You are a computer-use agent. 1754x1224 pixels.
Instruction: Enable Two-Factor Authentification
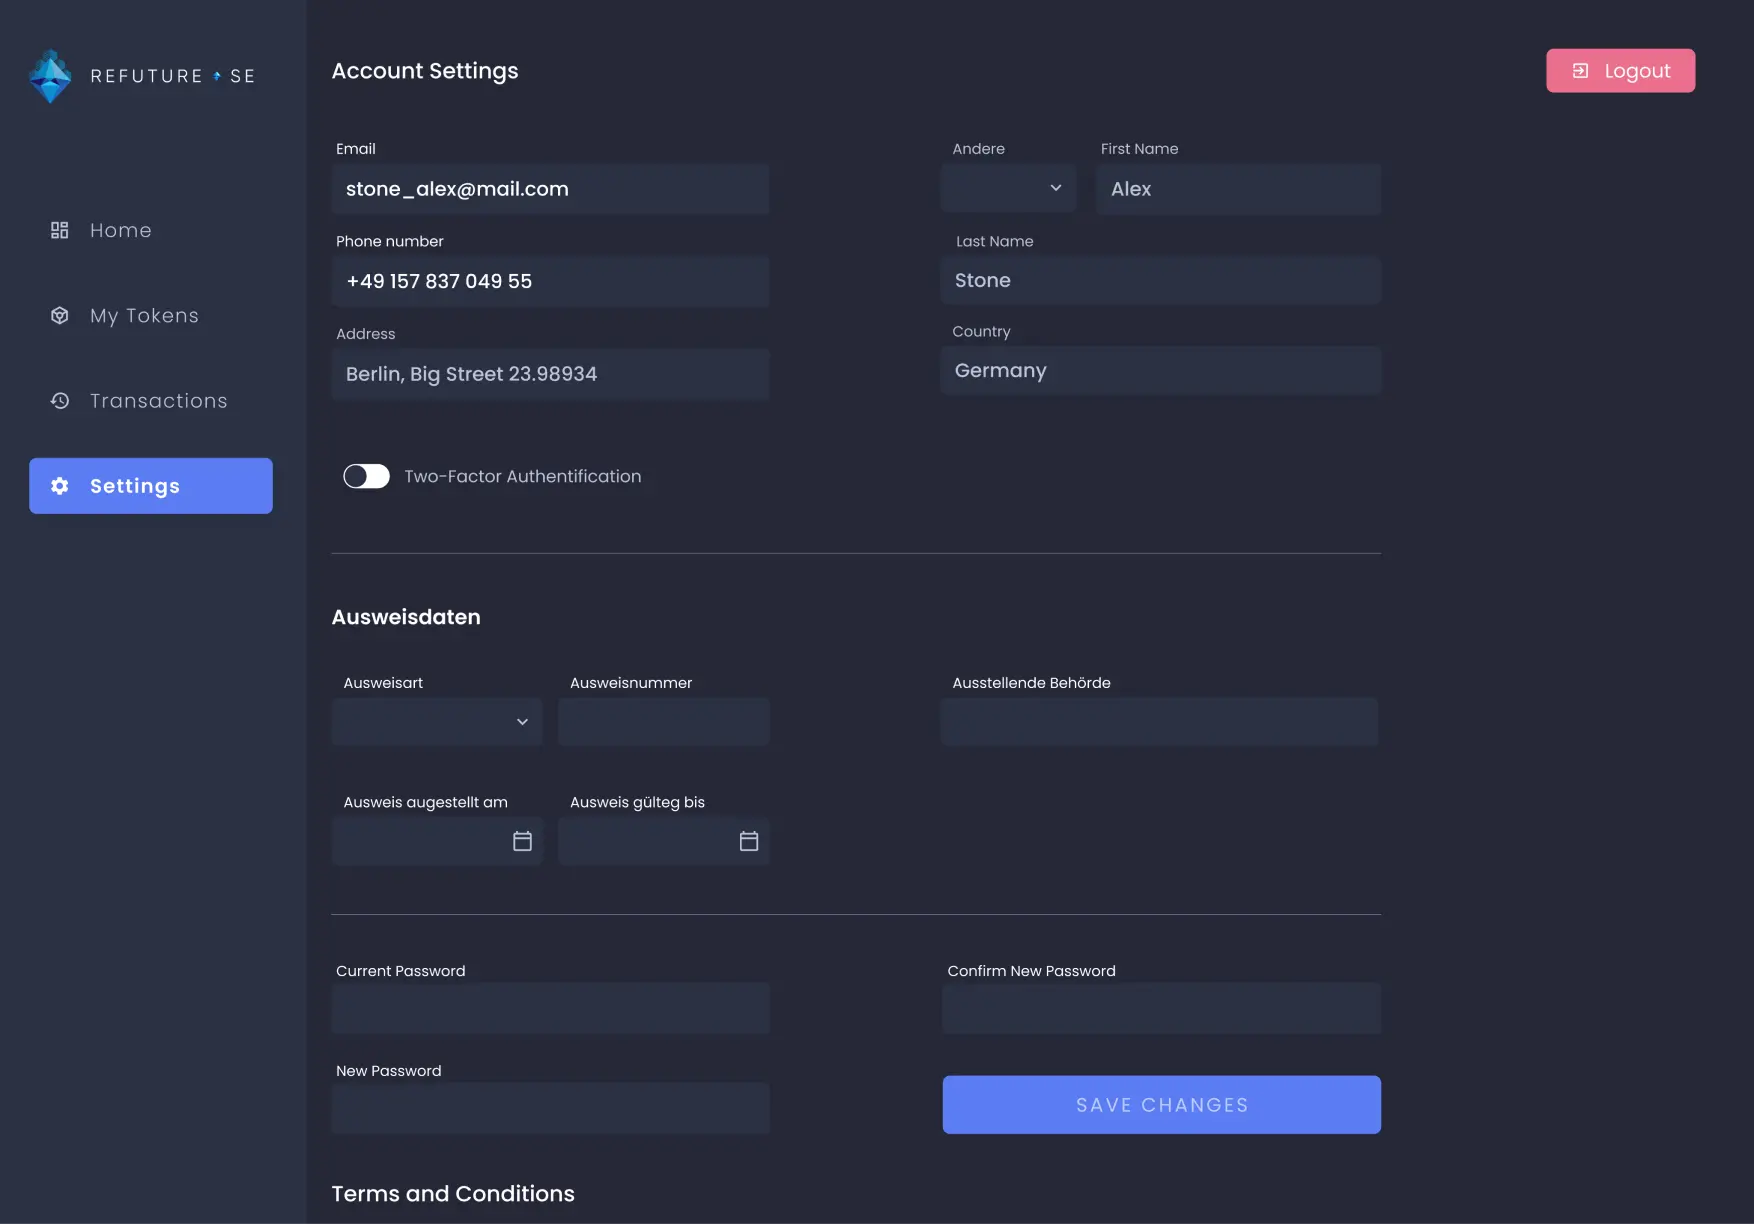pyautogui.click(x=367, y=476)
